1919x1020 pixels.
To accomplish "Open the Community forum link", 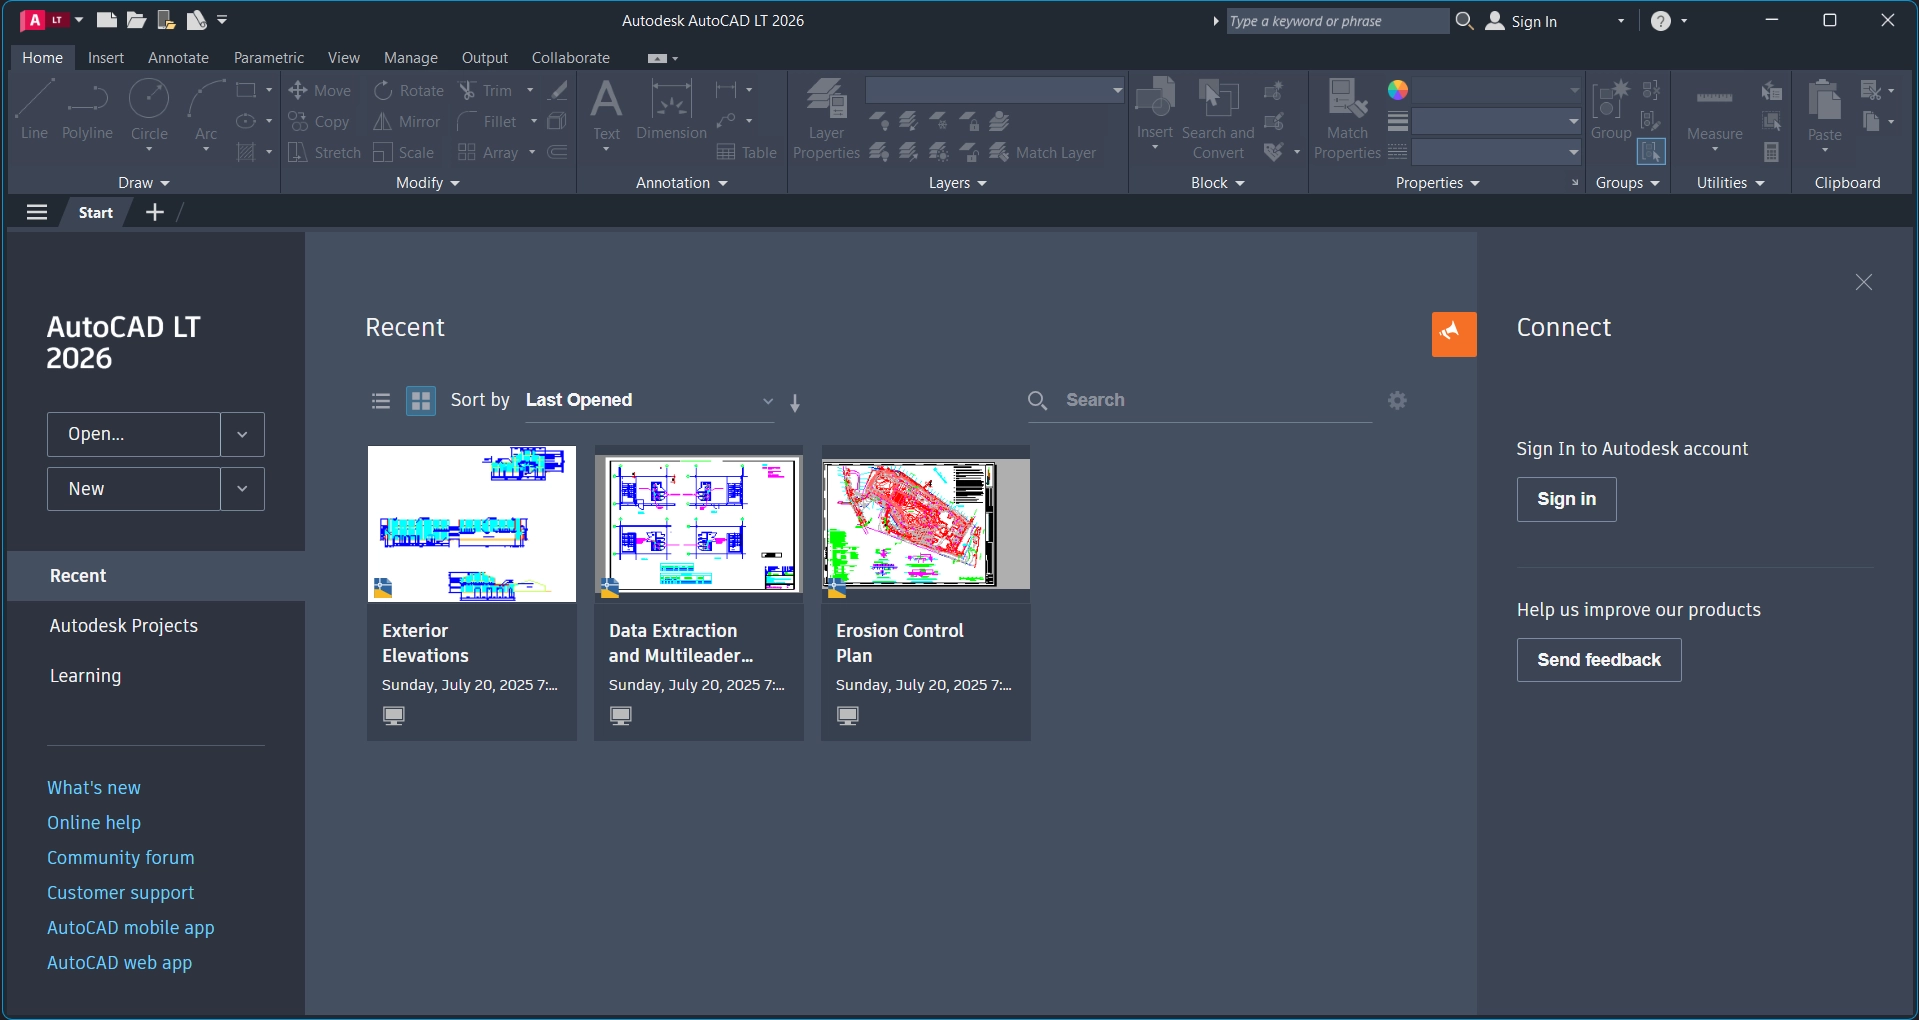I will click(121, 858).
